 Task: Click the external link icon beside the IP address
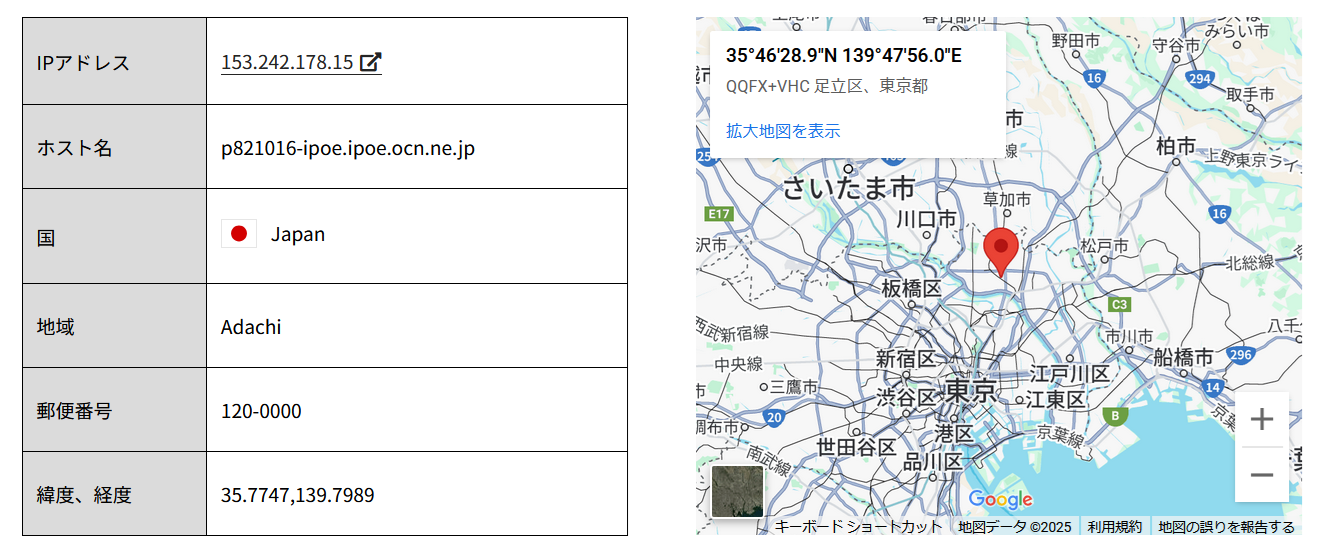(371, 62)
